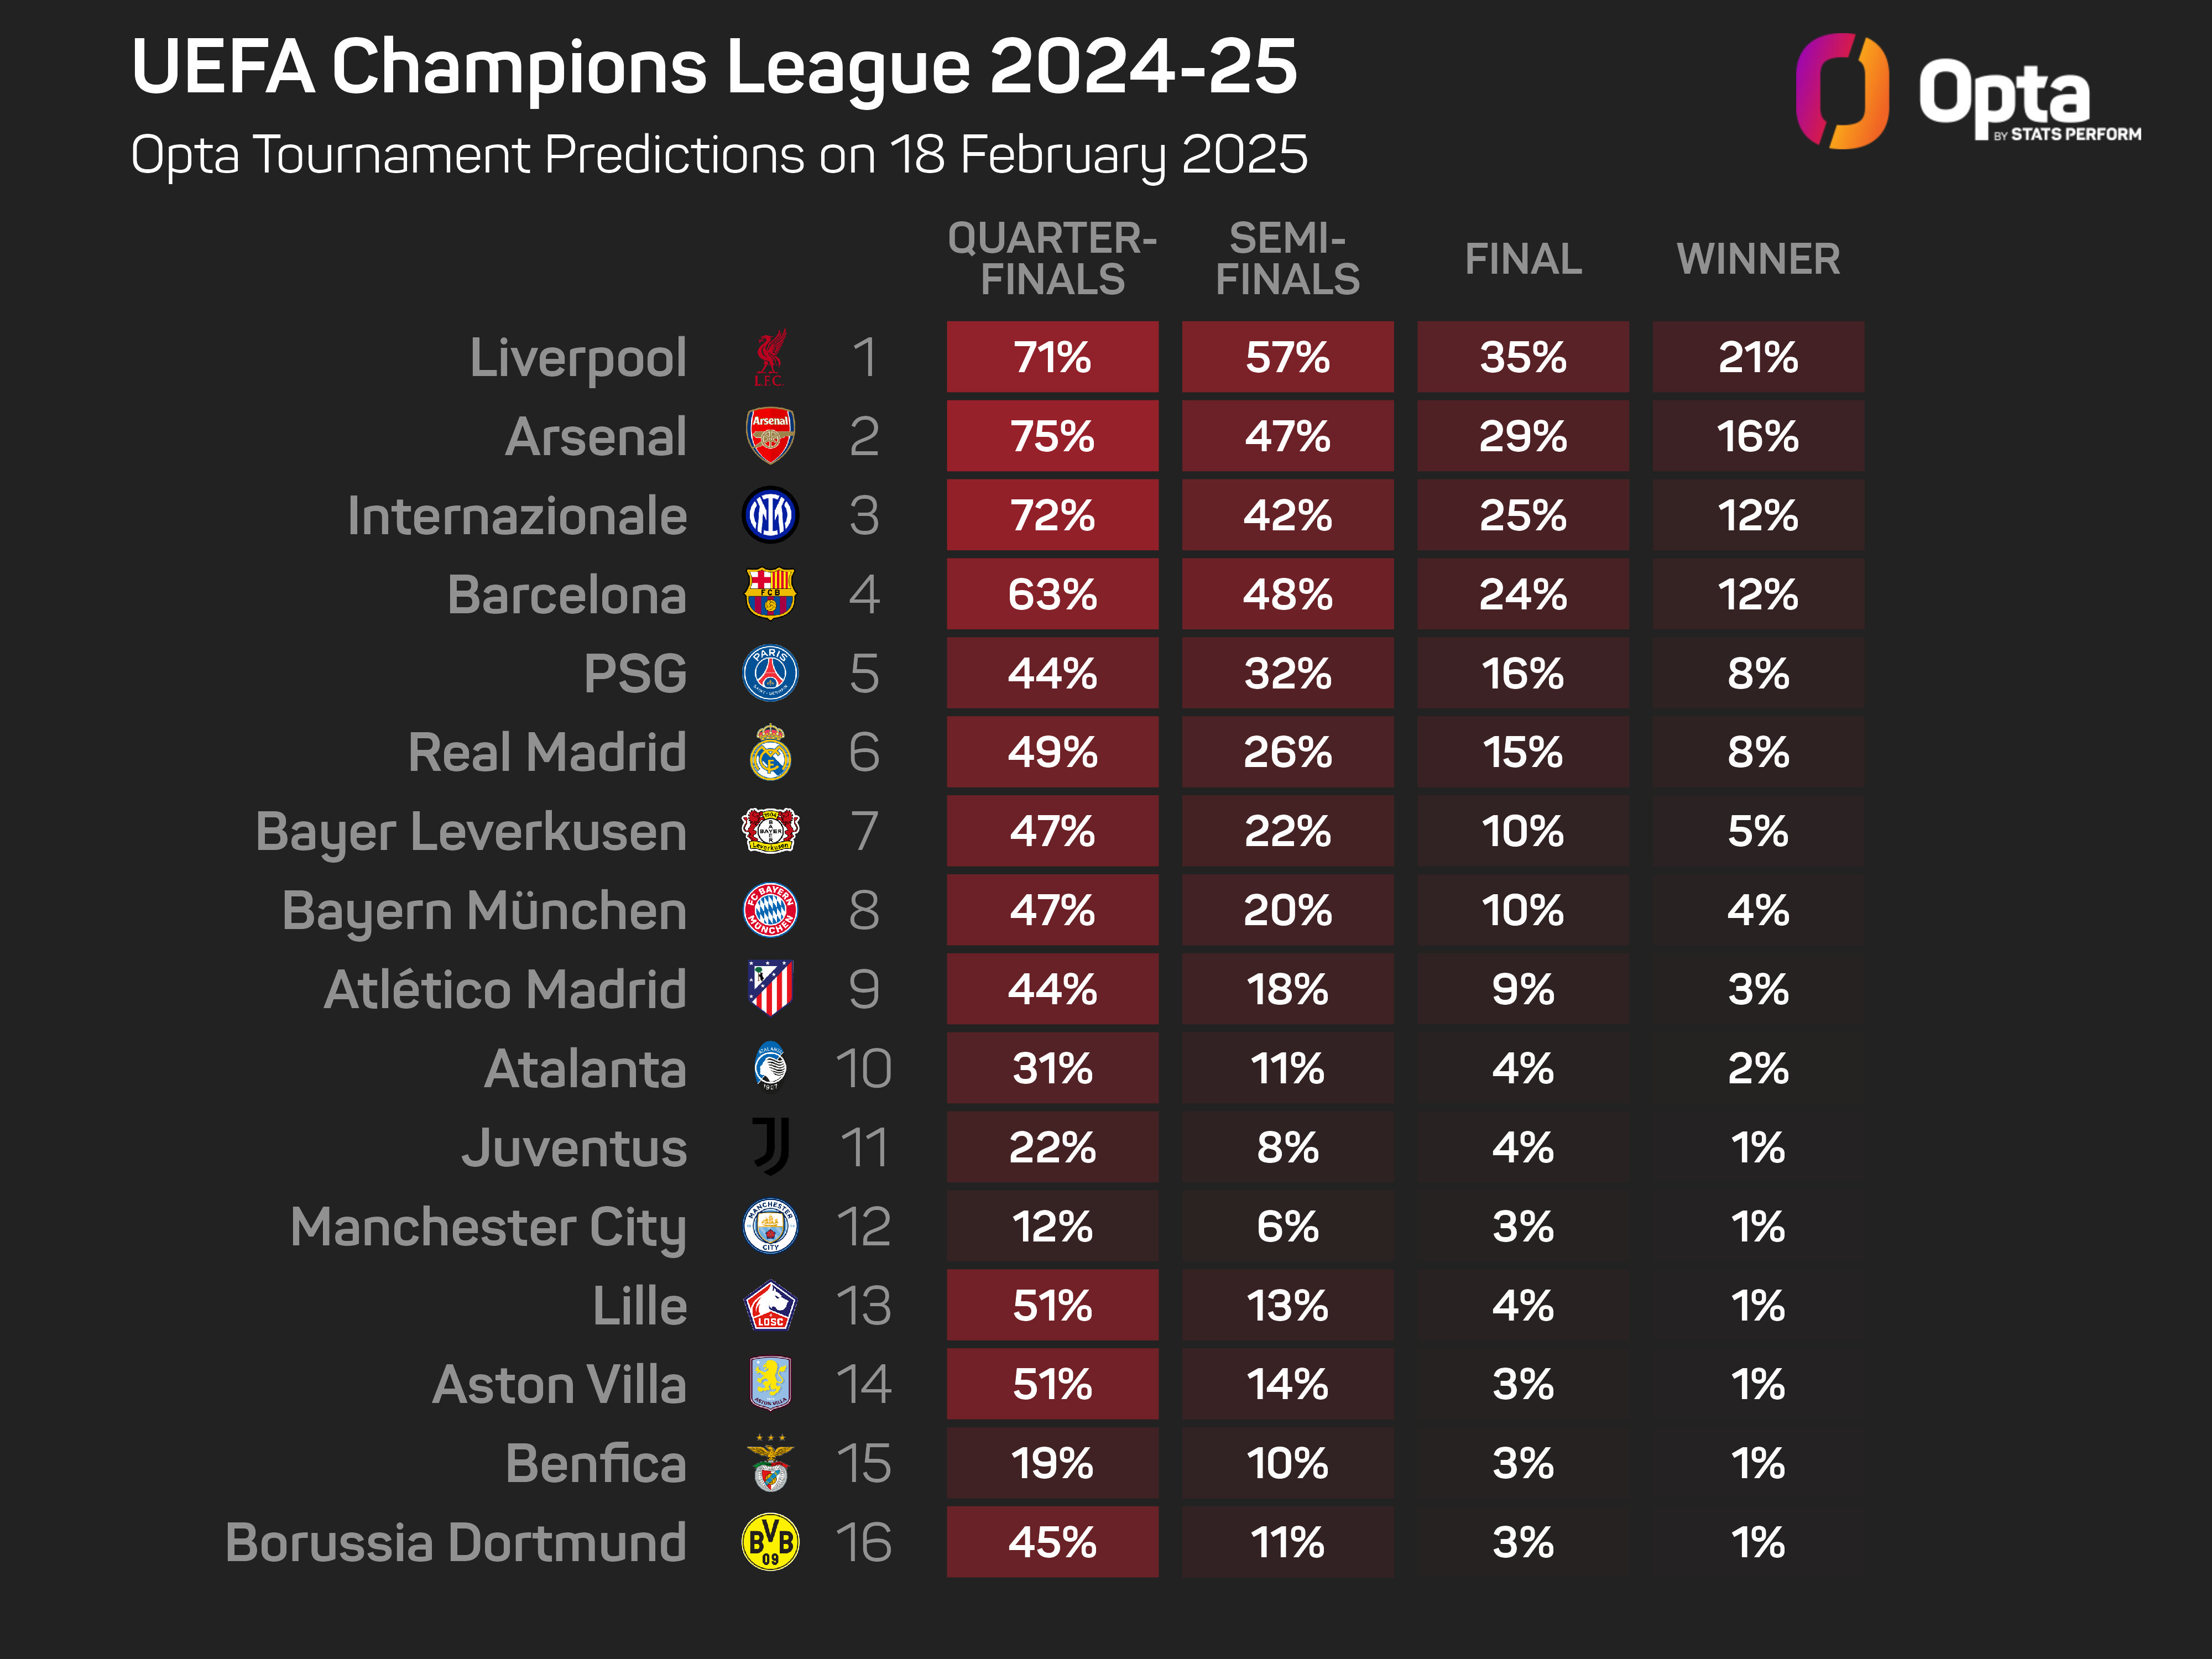Click the UEFA Champions League 2024-25 title

[x=714, y=67]
